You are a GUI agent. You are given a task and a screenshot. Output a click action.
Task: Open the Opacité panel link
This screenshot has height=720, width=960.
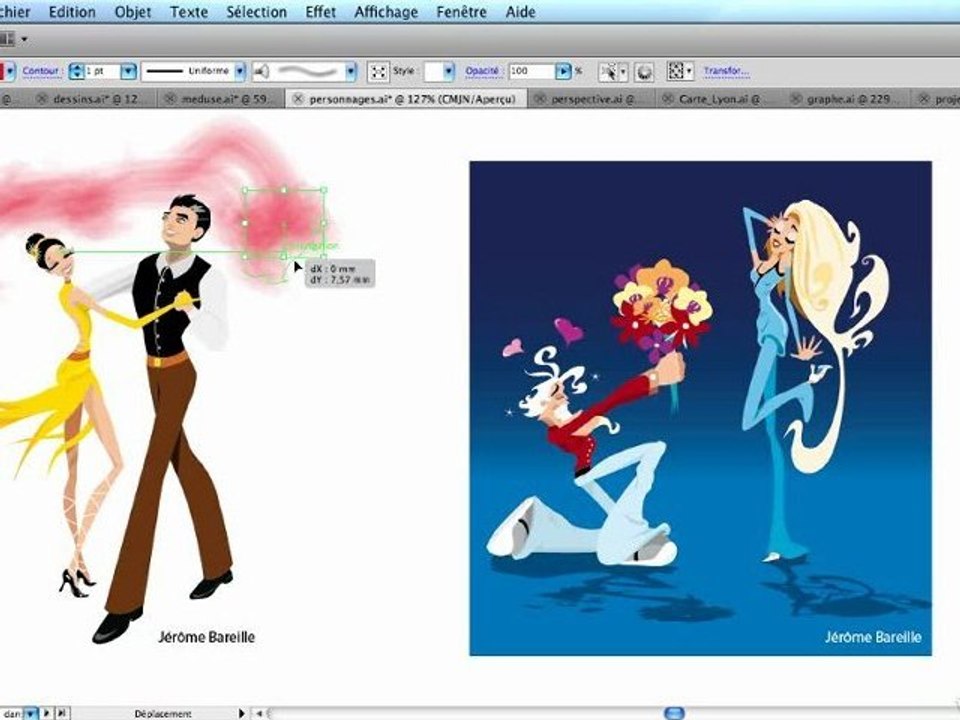482,71
